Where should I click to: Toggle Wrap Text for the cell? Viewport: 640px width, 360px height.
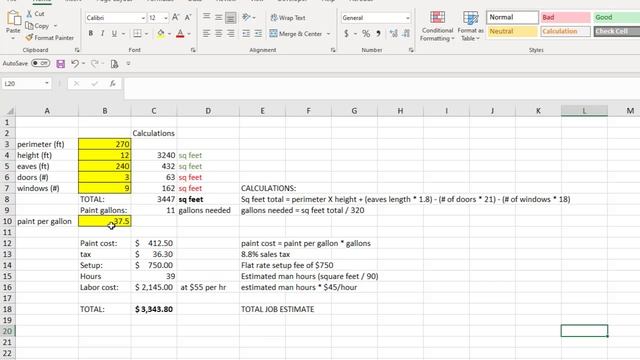coord(288,18)
